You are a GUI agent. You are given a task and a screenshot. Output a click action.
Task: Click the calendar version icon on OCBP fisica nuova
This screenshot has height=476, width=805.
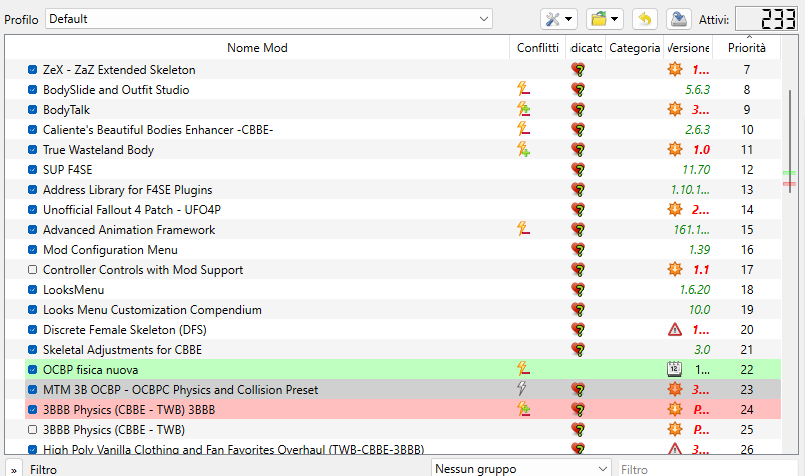[x=675, y=369]
